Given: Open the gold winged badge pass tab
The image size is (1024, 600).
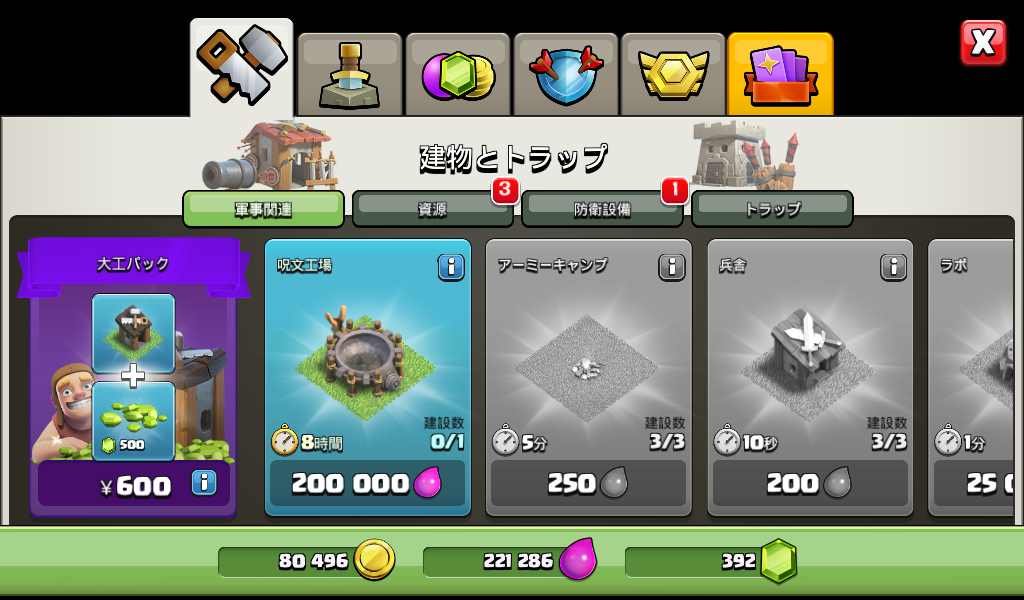Looking at the screenshot, I should tap(673, 74).
